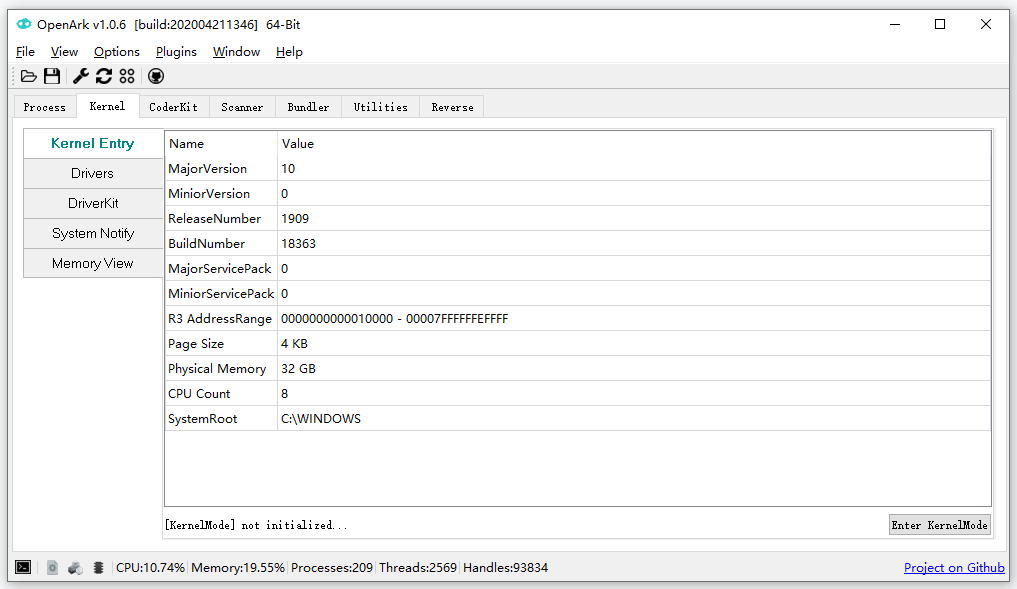Switch to the Process tab
The image size is (1017, 589).
coord(45,107)
